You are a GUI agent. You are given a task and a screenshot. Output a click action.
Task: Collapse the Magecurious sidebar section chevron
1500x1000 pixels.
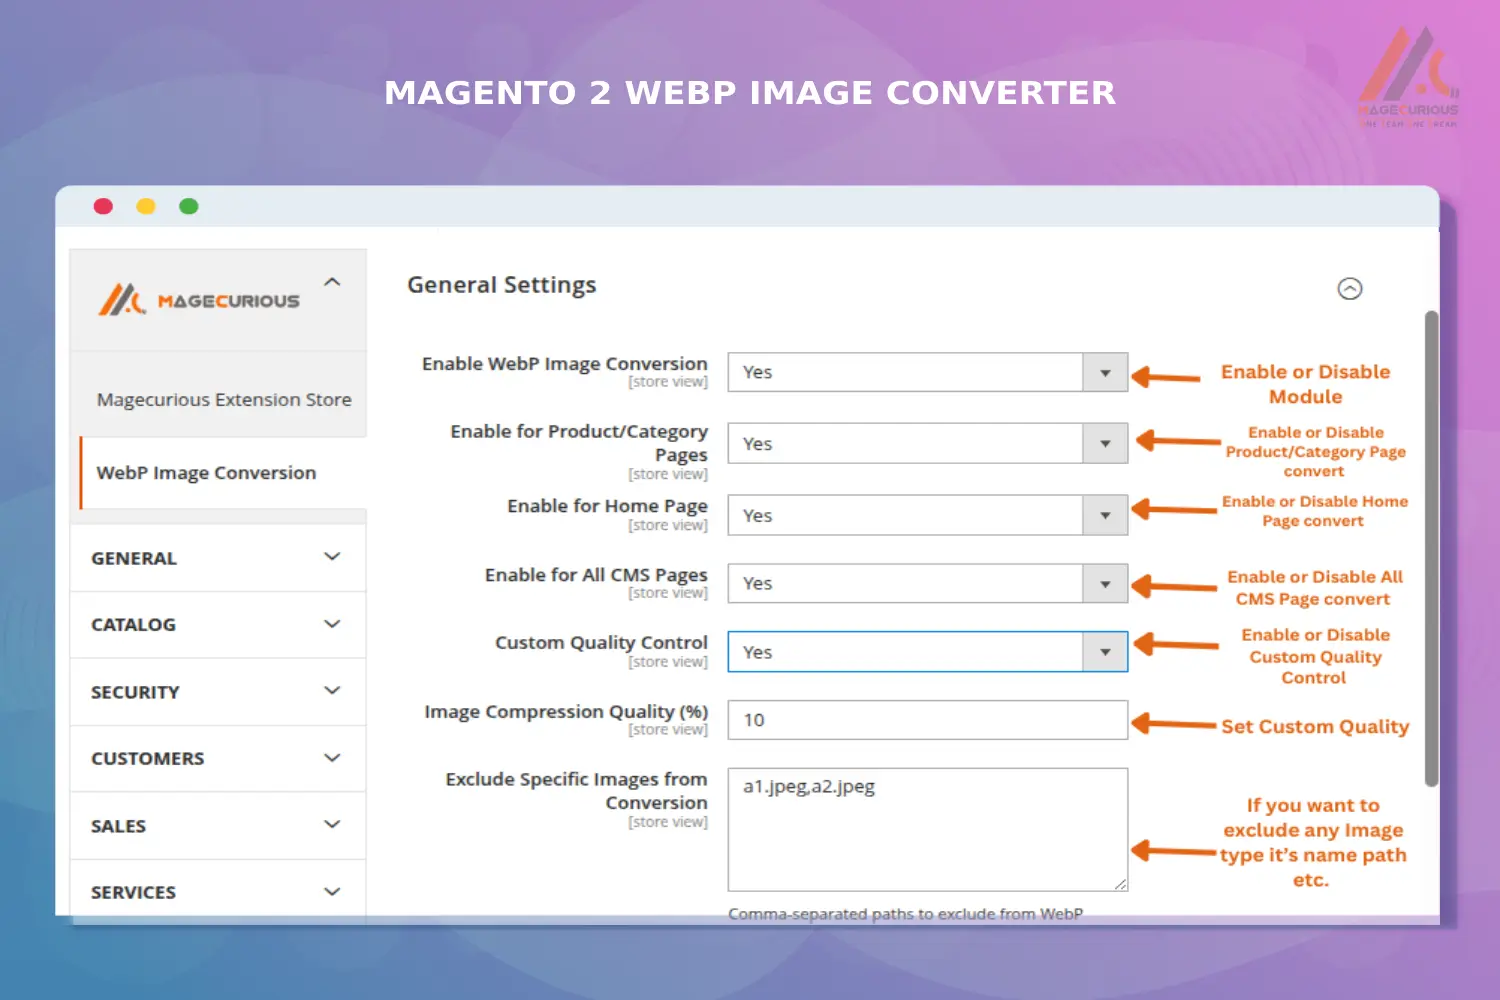coord(333,283)
